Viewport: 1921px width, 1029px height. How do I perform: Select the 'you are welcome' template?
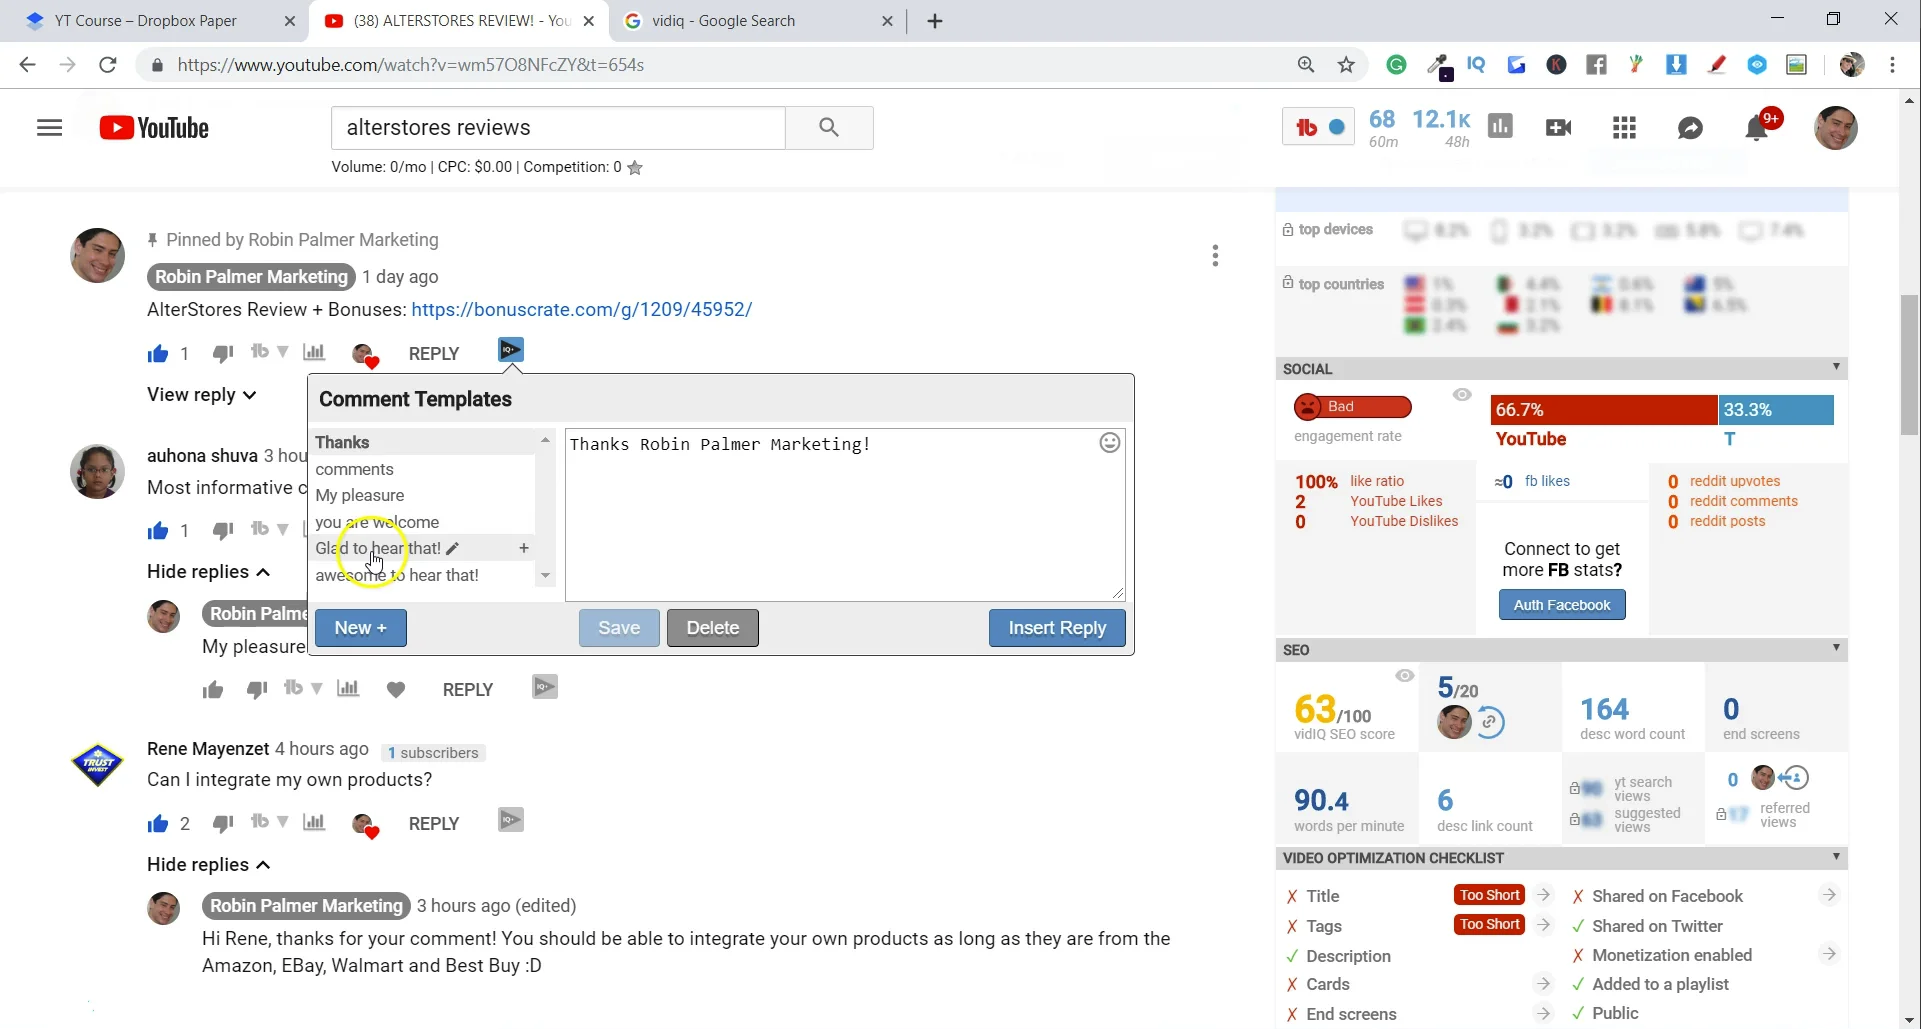point(423,522)
